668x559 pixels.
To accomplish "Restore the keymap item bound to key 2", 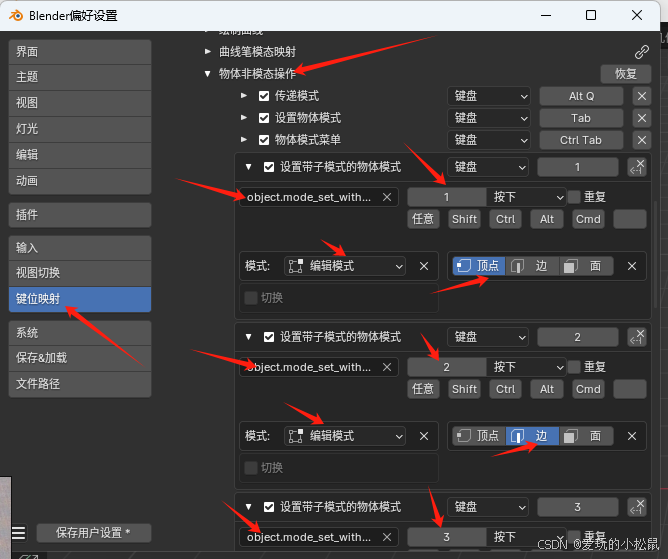I will (x=637, y=337).
